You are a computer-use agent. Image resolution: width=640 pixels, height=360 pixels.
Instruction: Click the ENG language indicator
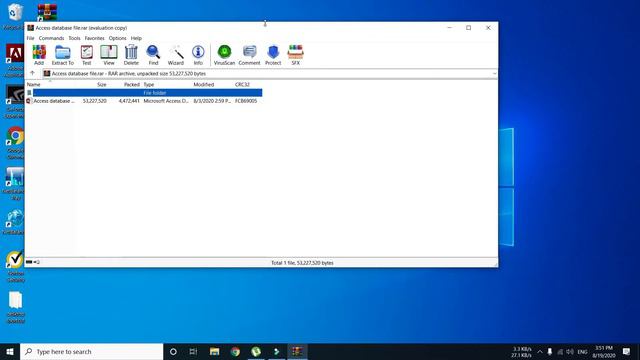point(582,351)
